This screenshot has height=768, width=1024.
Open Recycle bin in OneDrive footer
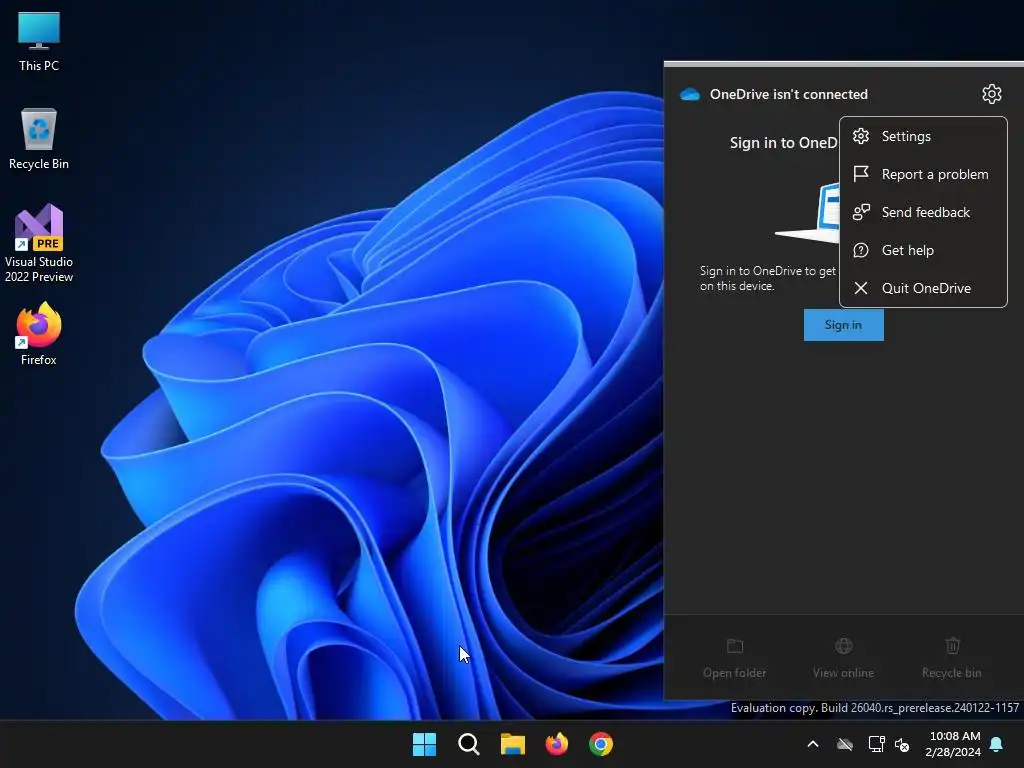pos(952,658)
